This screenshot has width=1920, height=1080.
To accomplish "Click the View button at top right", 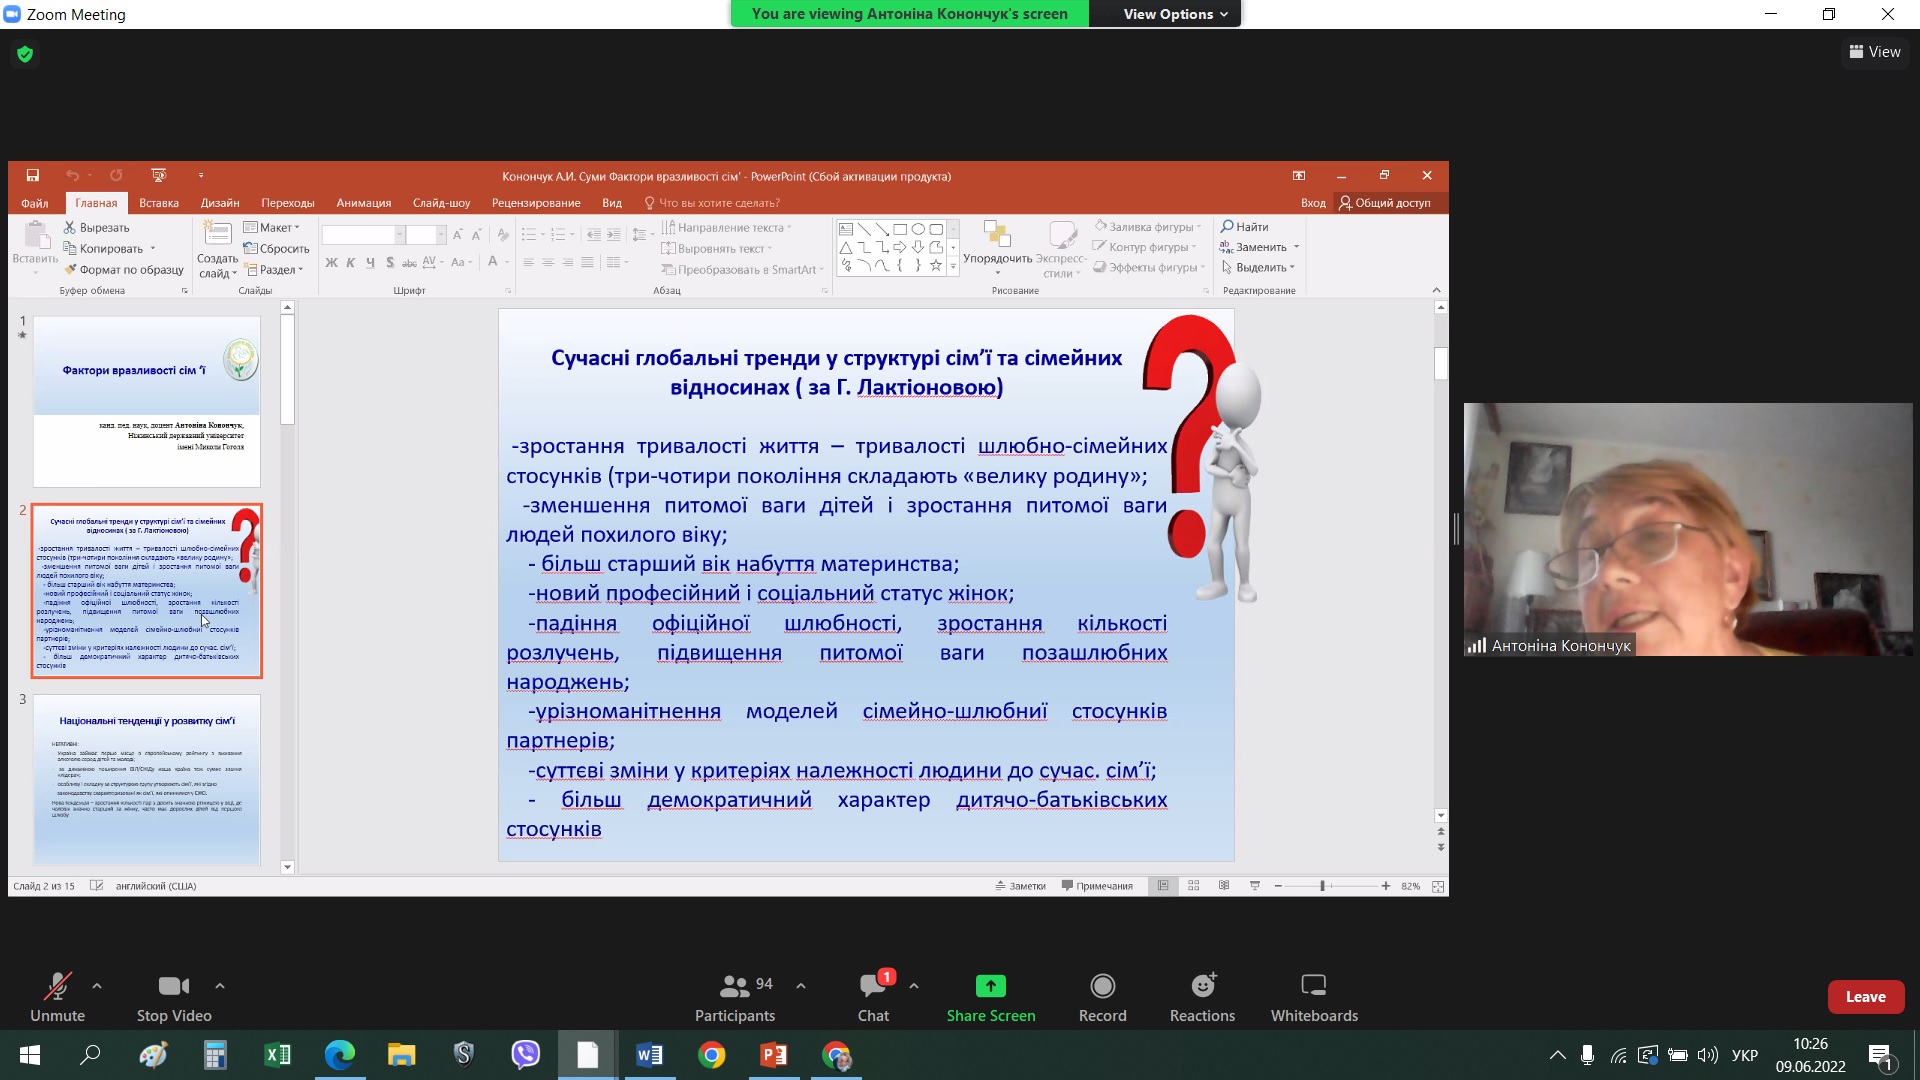I will point(1875,52).
